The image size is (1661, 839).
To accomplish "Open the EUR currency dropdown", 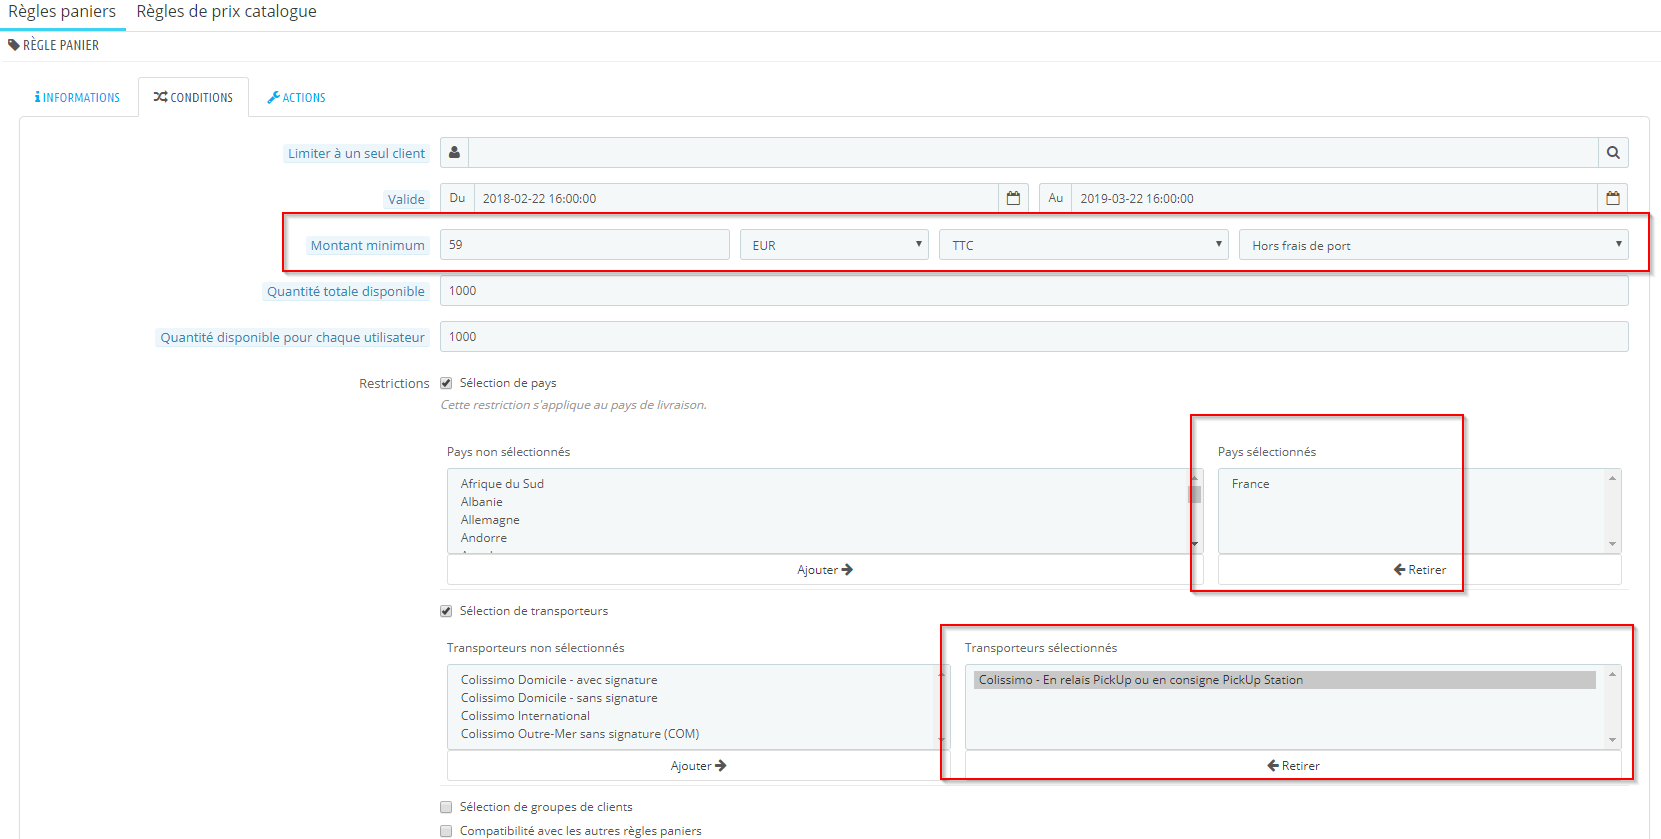I will tap(834, 245).
